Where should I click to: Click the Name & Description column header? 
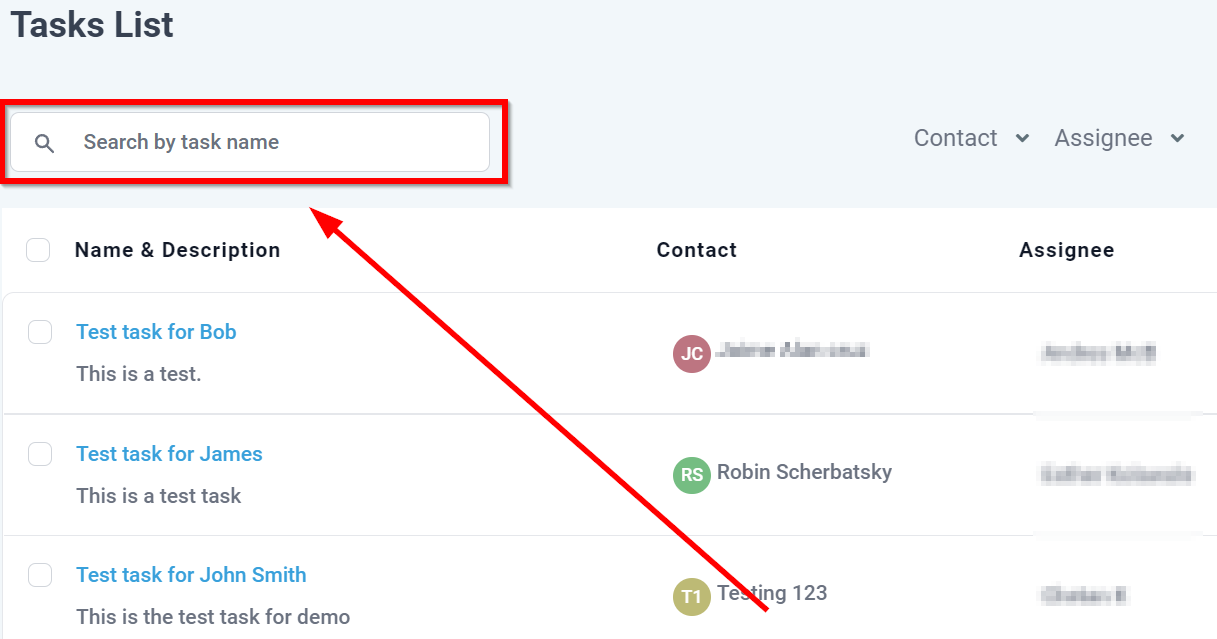(177, 250)
